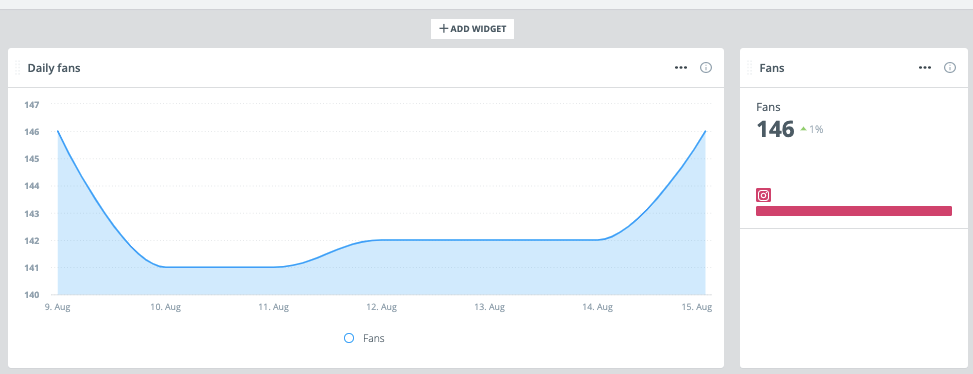
Task: Click the green 1% growth indicator
Action: 812,130
